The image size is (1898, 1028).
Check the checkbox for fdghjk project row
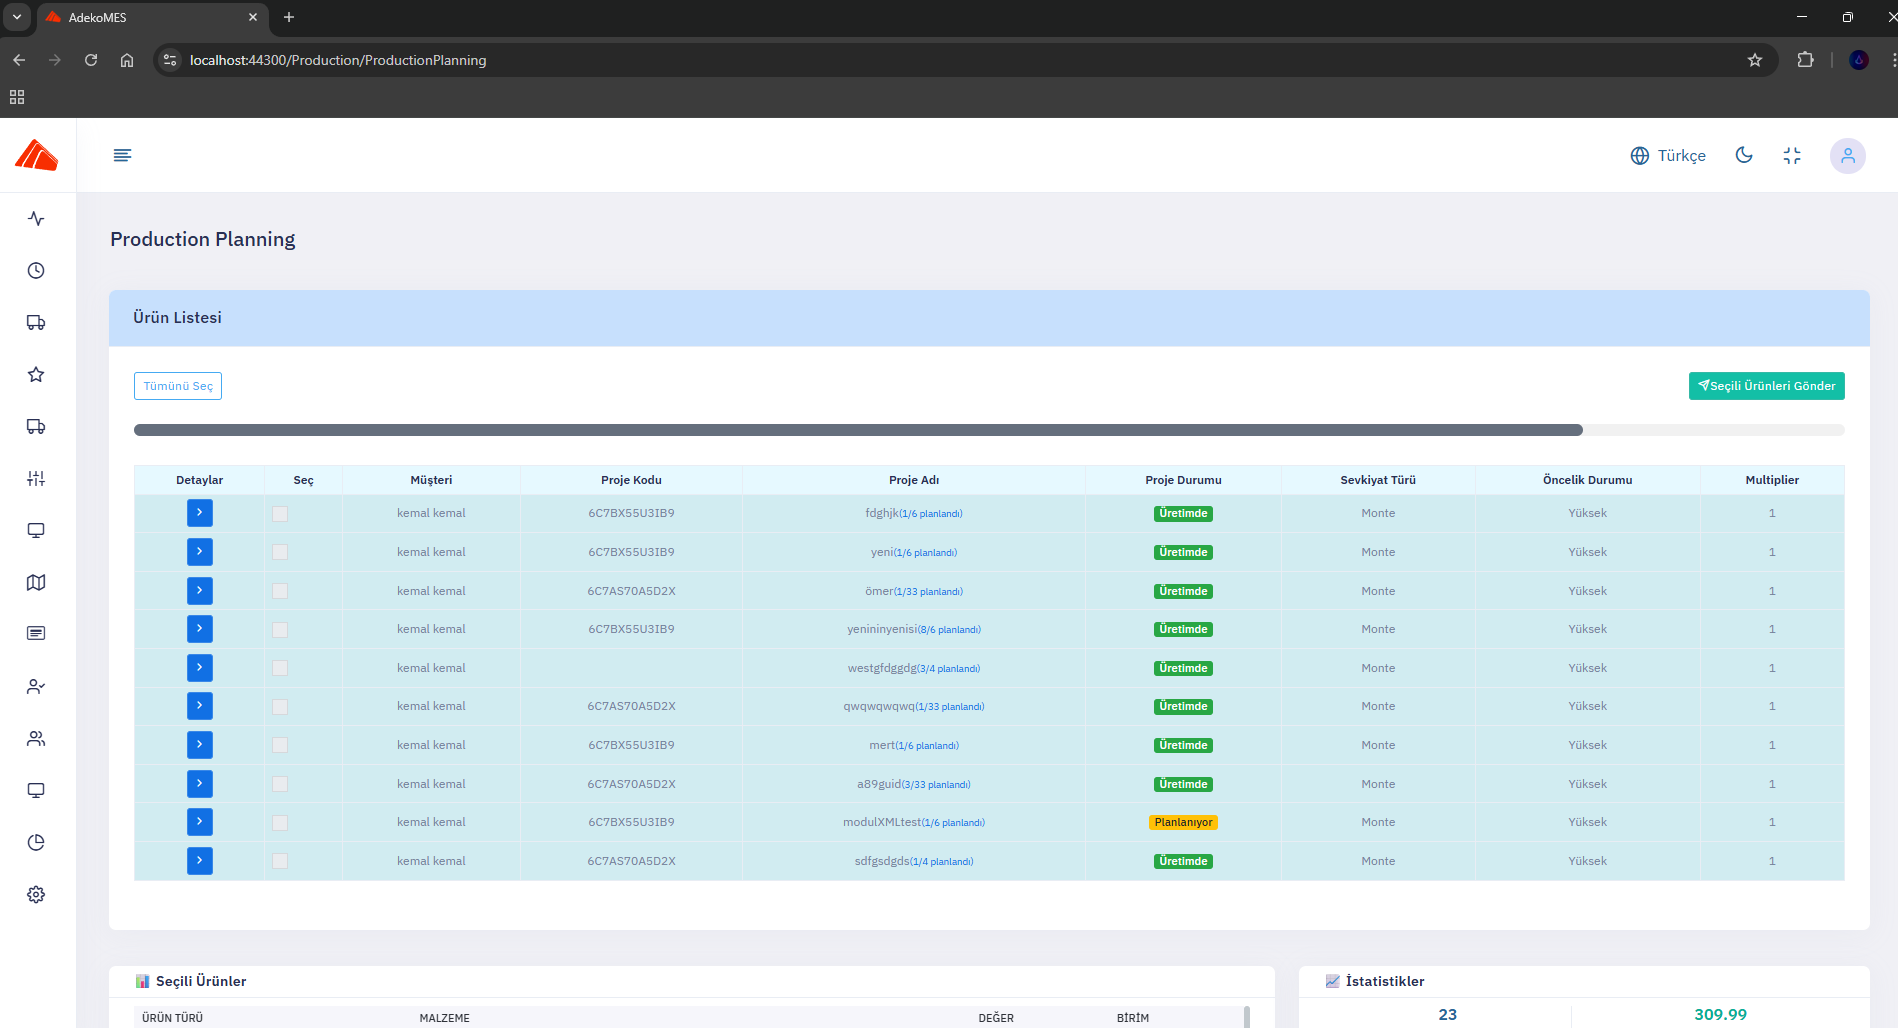(x=280, y=514)
